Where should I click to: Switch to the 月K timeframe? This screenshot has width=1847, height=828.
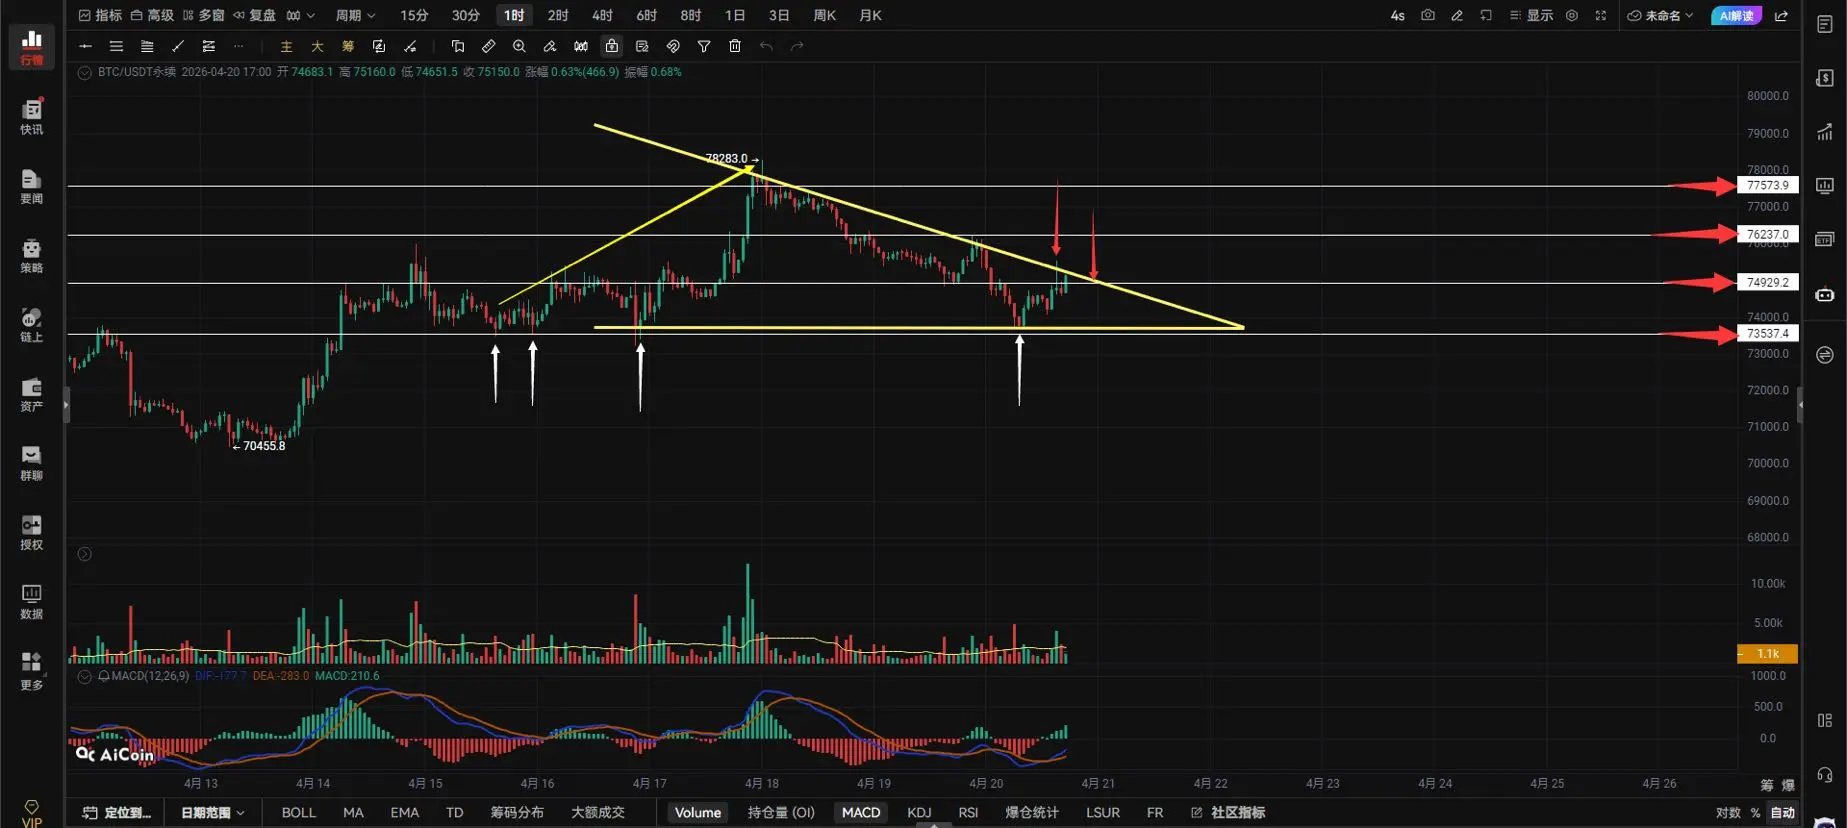[871, 15]
